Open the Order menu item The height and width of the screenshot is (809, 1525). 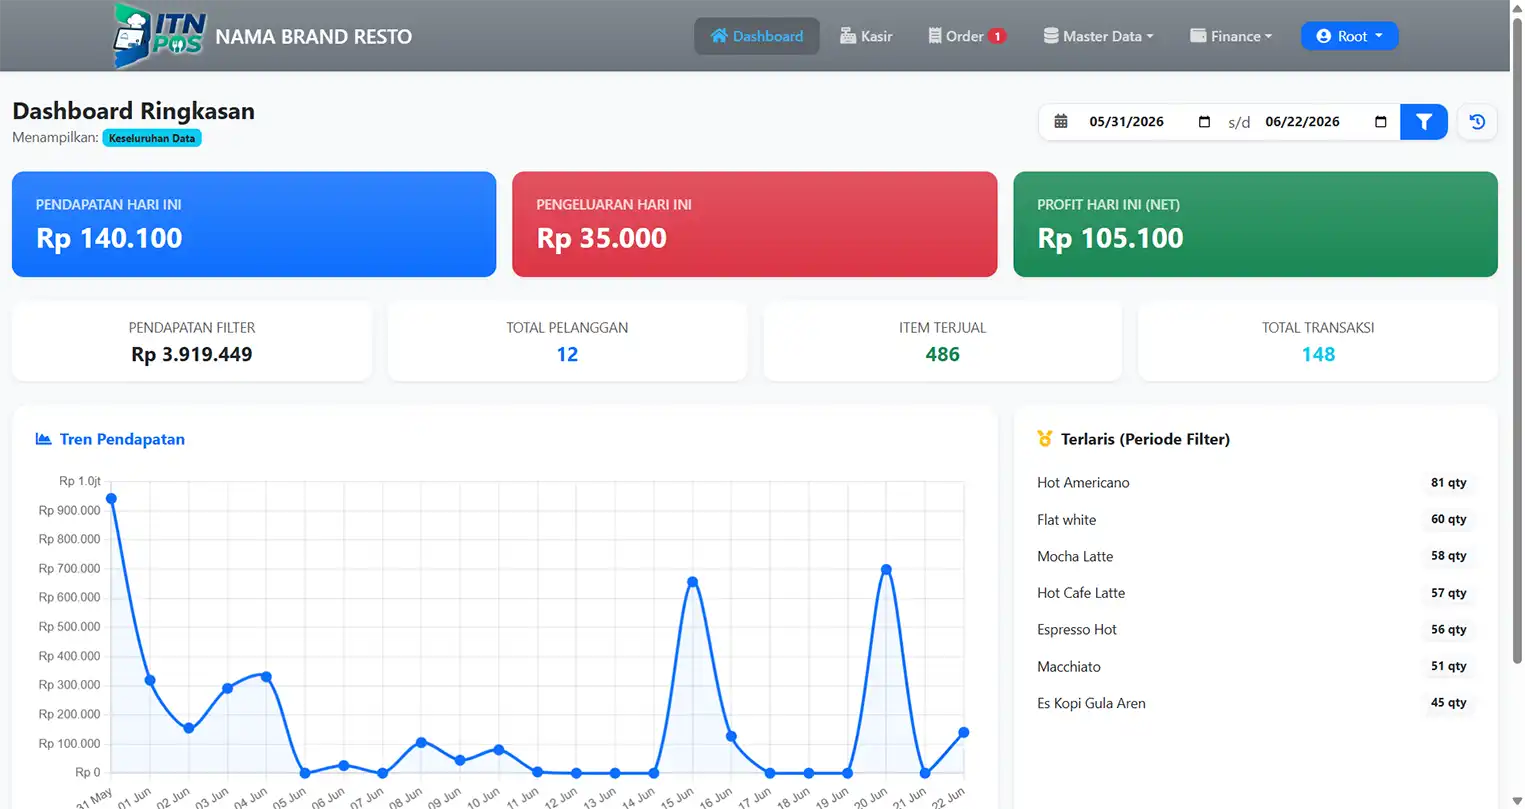click(967, 36)
